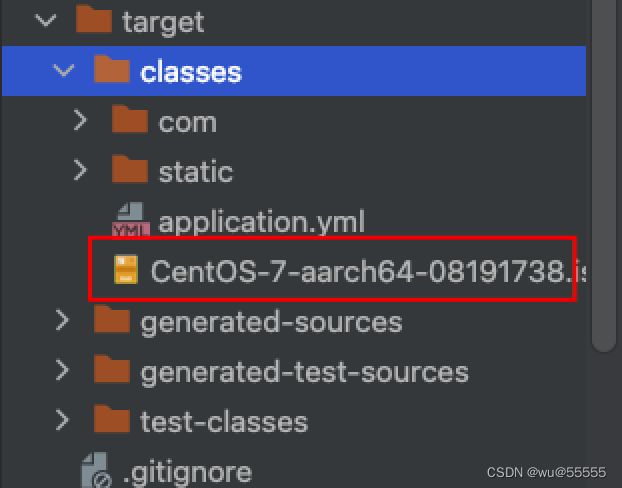The height and width of the screenshot is (488, 622).
Task: Select the application.yml file label
Action: [x=262, y=221]
